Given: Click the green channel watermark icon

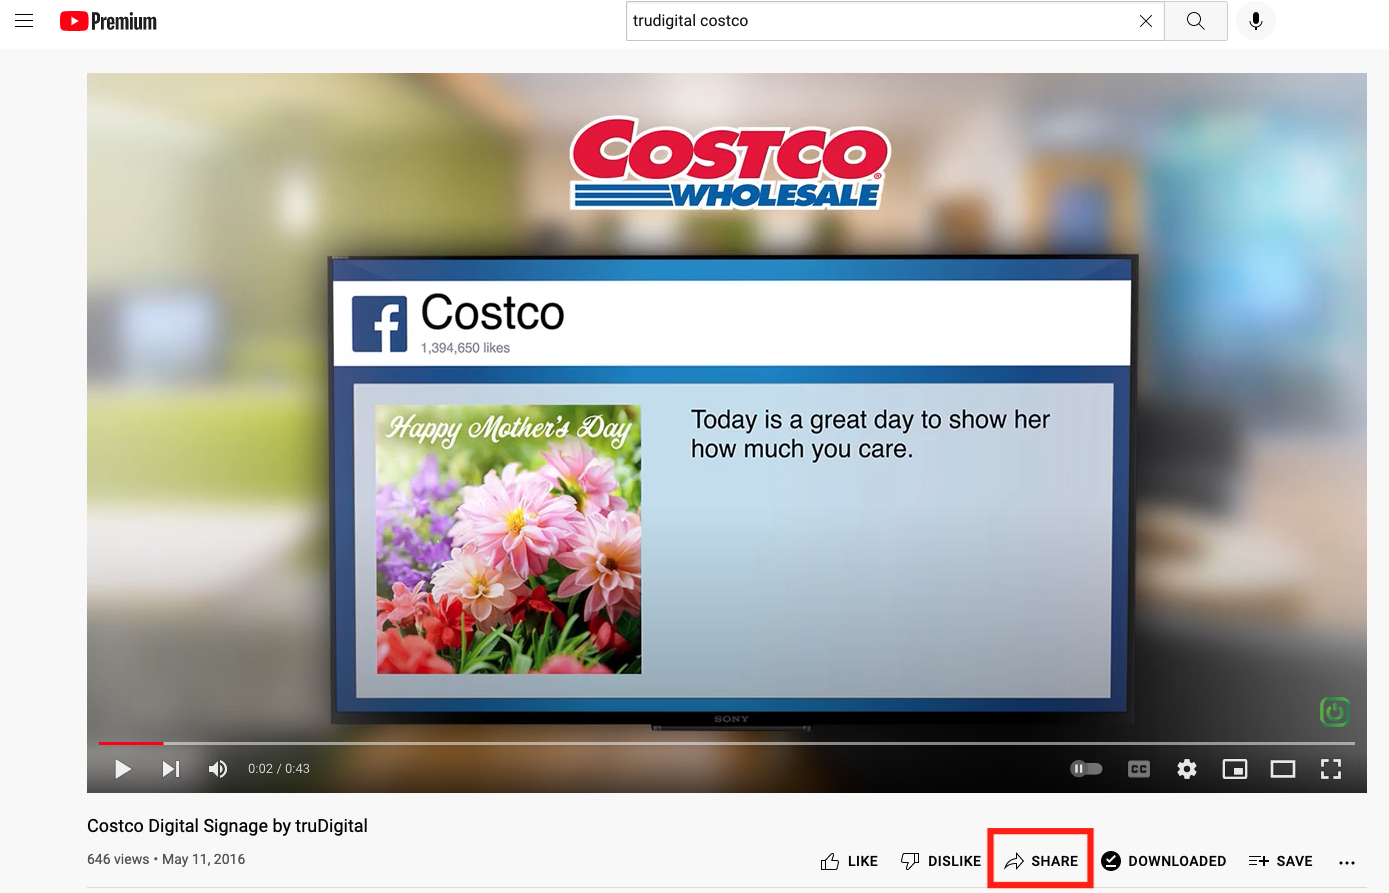Looking at the screenshot, I should coord(1335,711).
